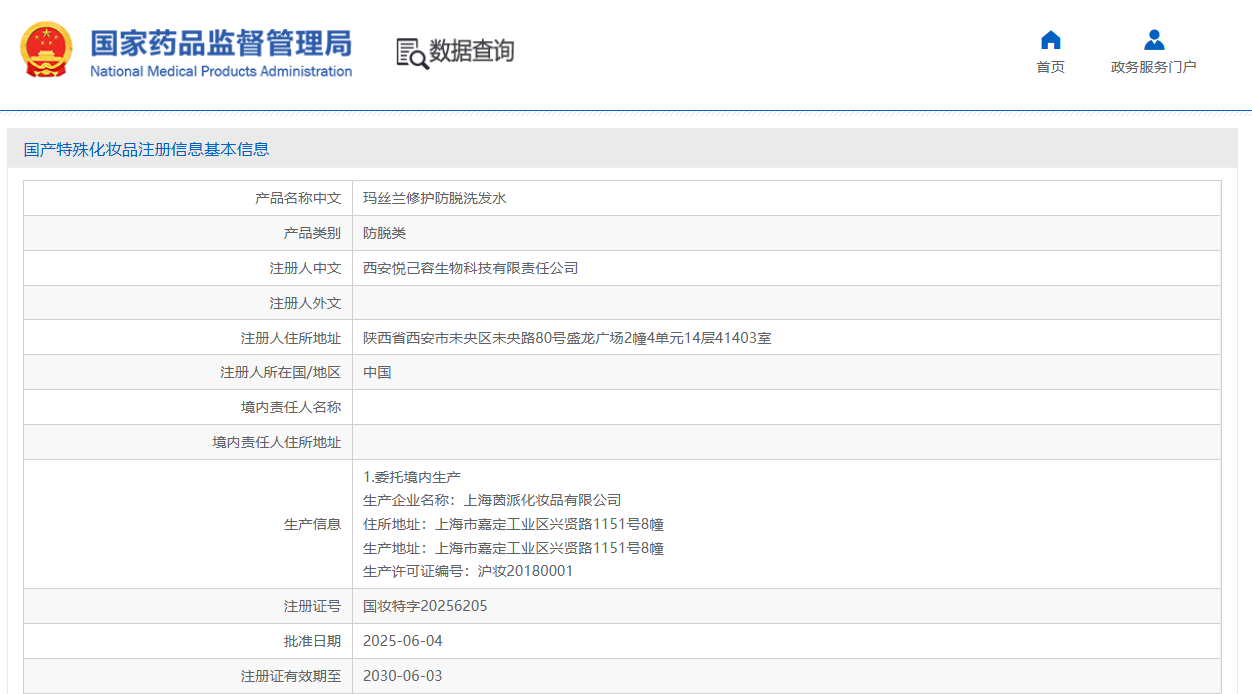Click the data query magnifier icon
The width and height of the screenshot is (1252, 694).
tap(412, 53)
